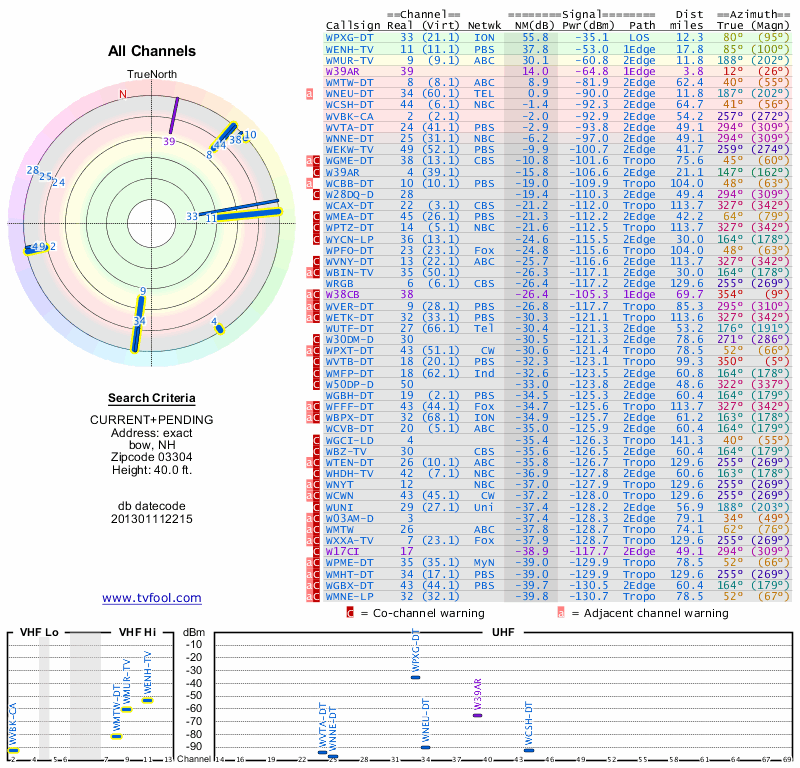Click the All Channels title
The width and height of the screenshot is (800, 768).
pyautogui.click(x=152, y=51)
